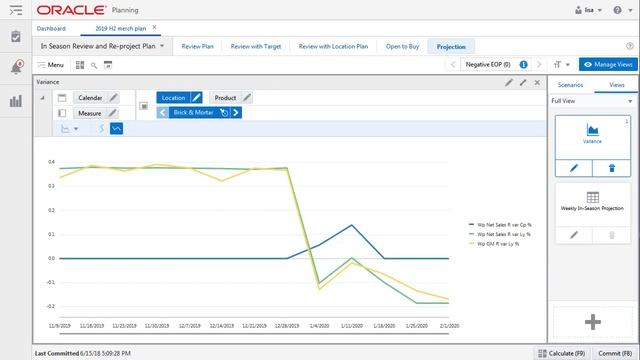Click the Calculate (F9) button
The image size is (640, 360).
click(561, 353)
